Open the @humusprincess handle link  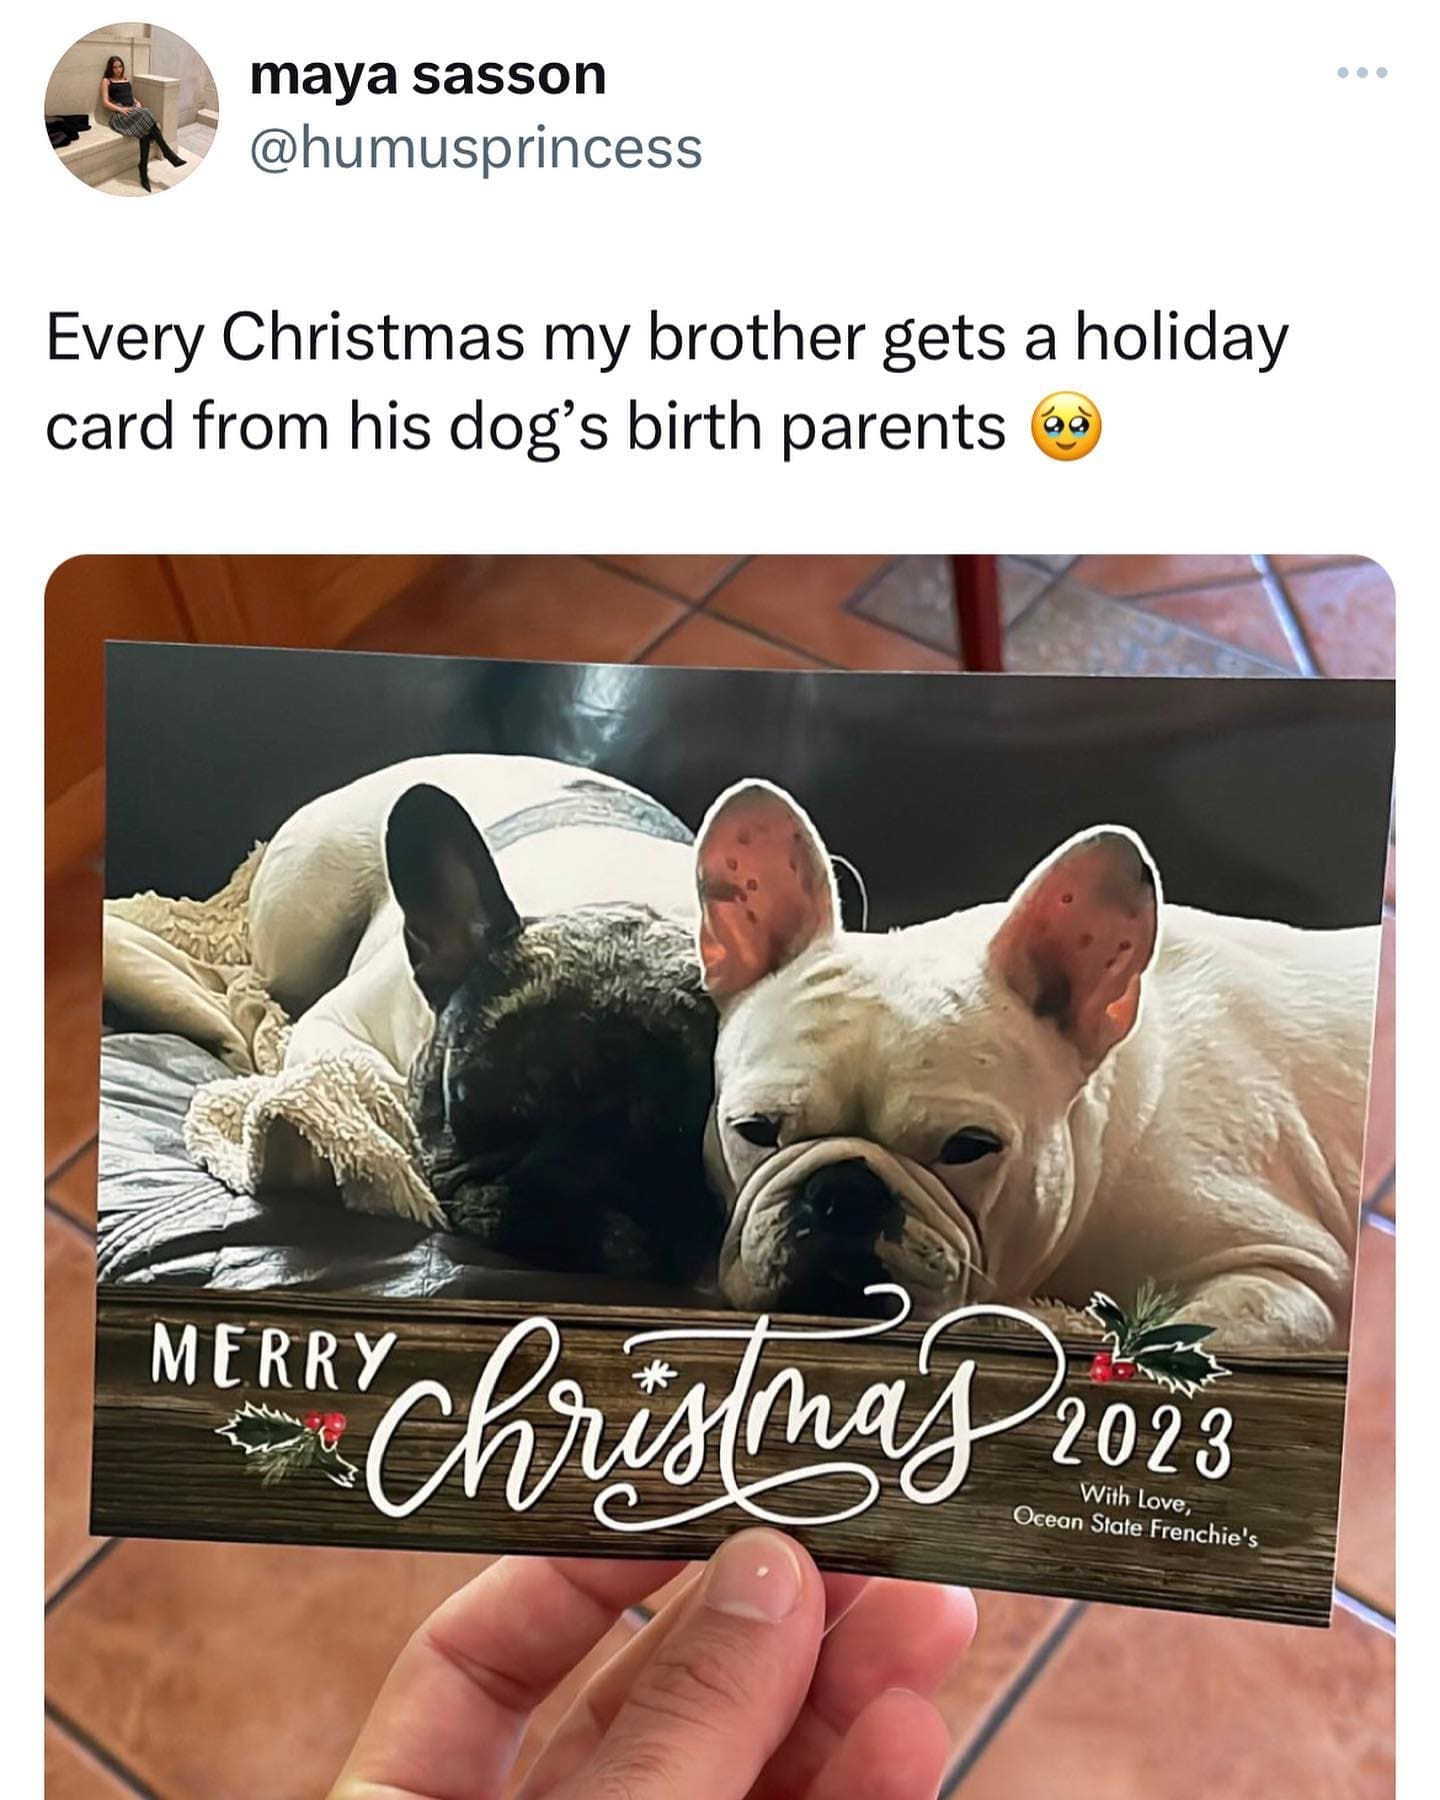tap(476, 148)
